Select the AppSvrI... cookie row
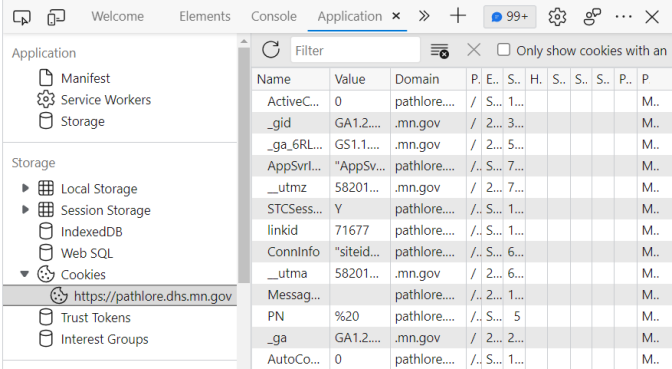Image resolution: width=672 pixels, height=369 pixels. point(462,166)
